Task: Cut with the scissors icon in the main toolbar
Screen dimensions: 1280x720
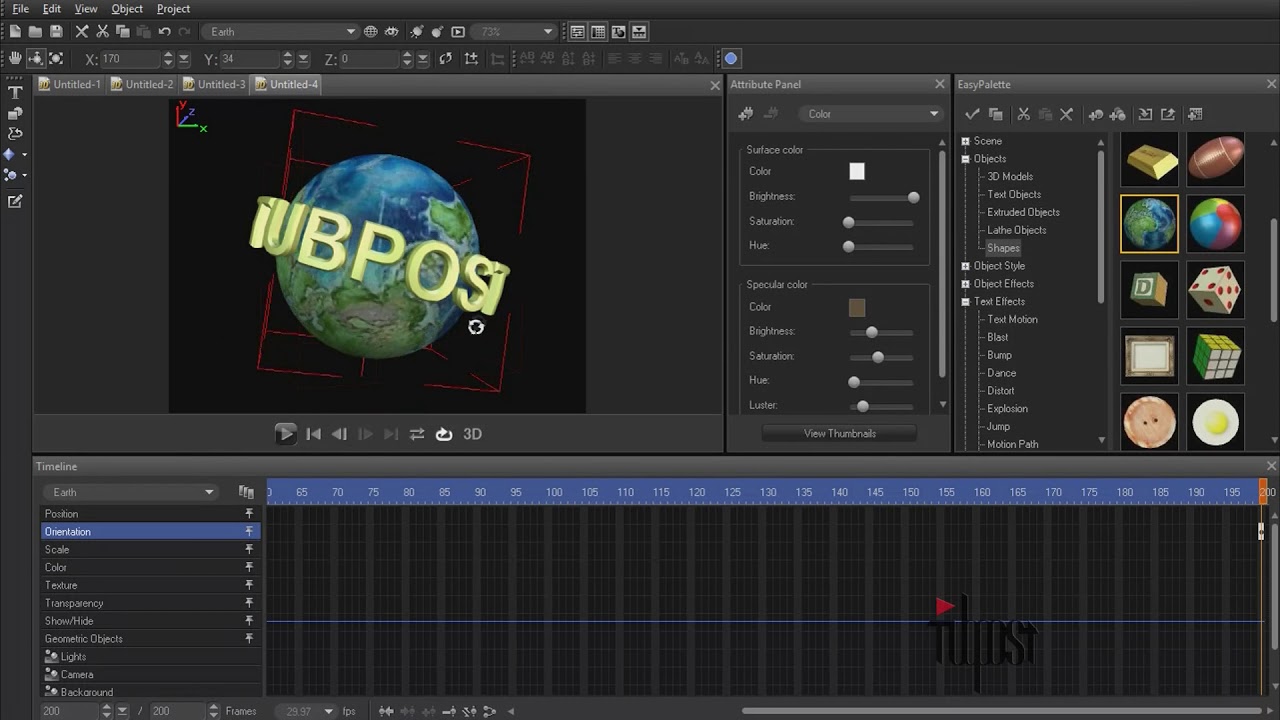Action: tap(102, 32)
